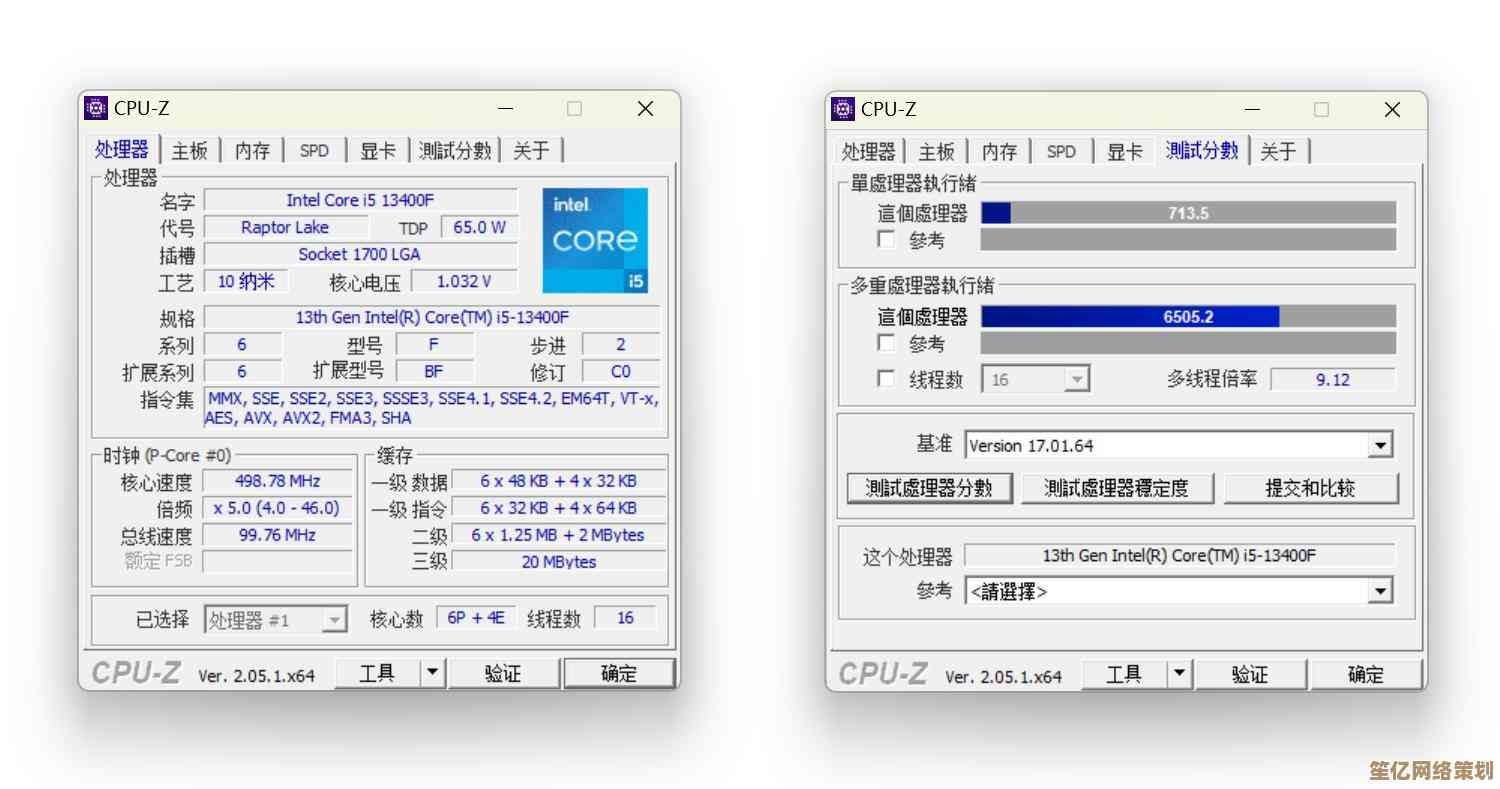
Task: Enable the 參考 checkbox under single-thread section
Action: pos(886,240)
